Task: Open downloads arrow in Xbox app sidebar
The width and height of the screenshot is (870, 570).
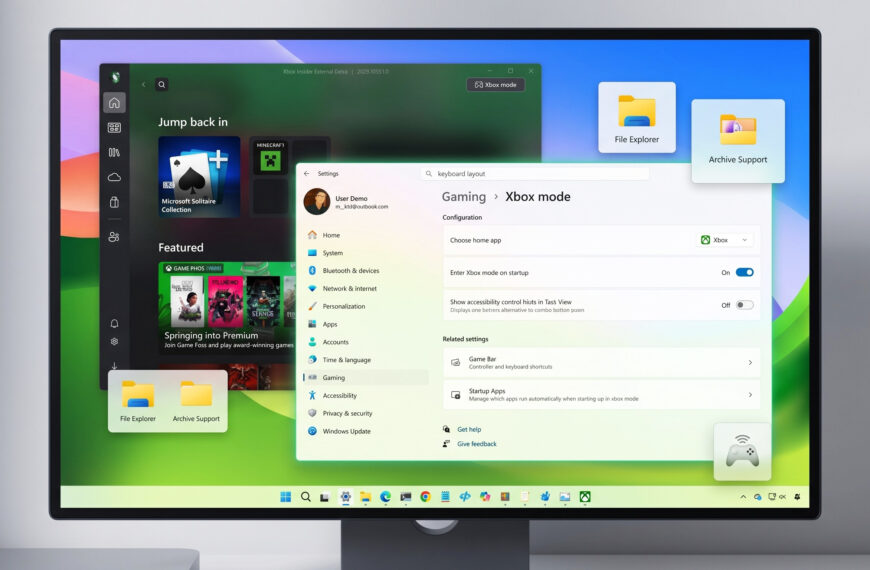Action: pos(114,366)
